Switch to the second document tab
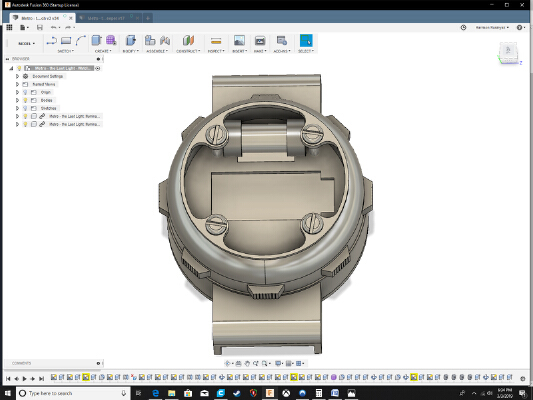This screenshot has height=400, width=533. pos(106,18)
